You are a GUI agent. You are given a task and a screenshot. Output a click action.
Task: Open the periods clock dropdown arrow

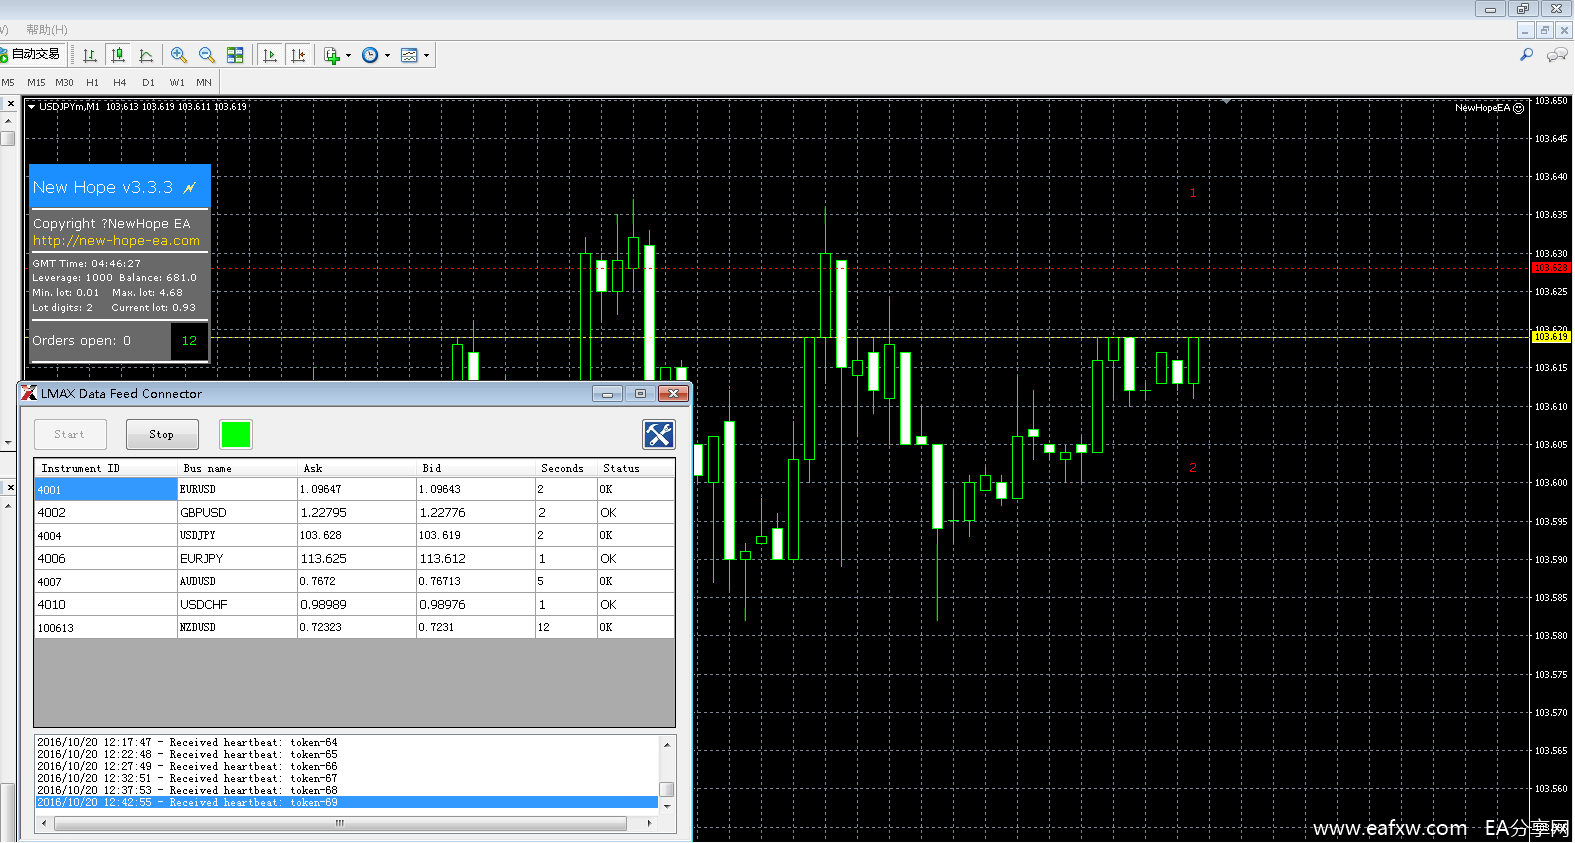[x=387, y=56]
